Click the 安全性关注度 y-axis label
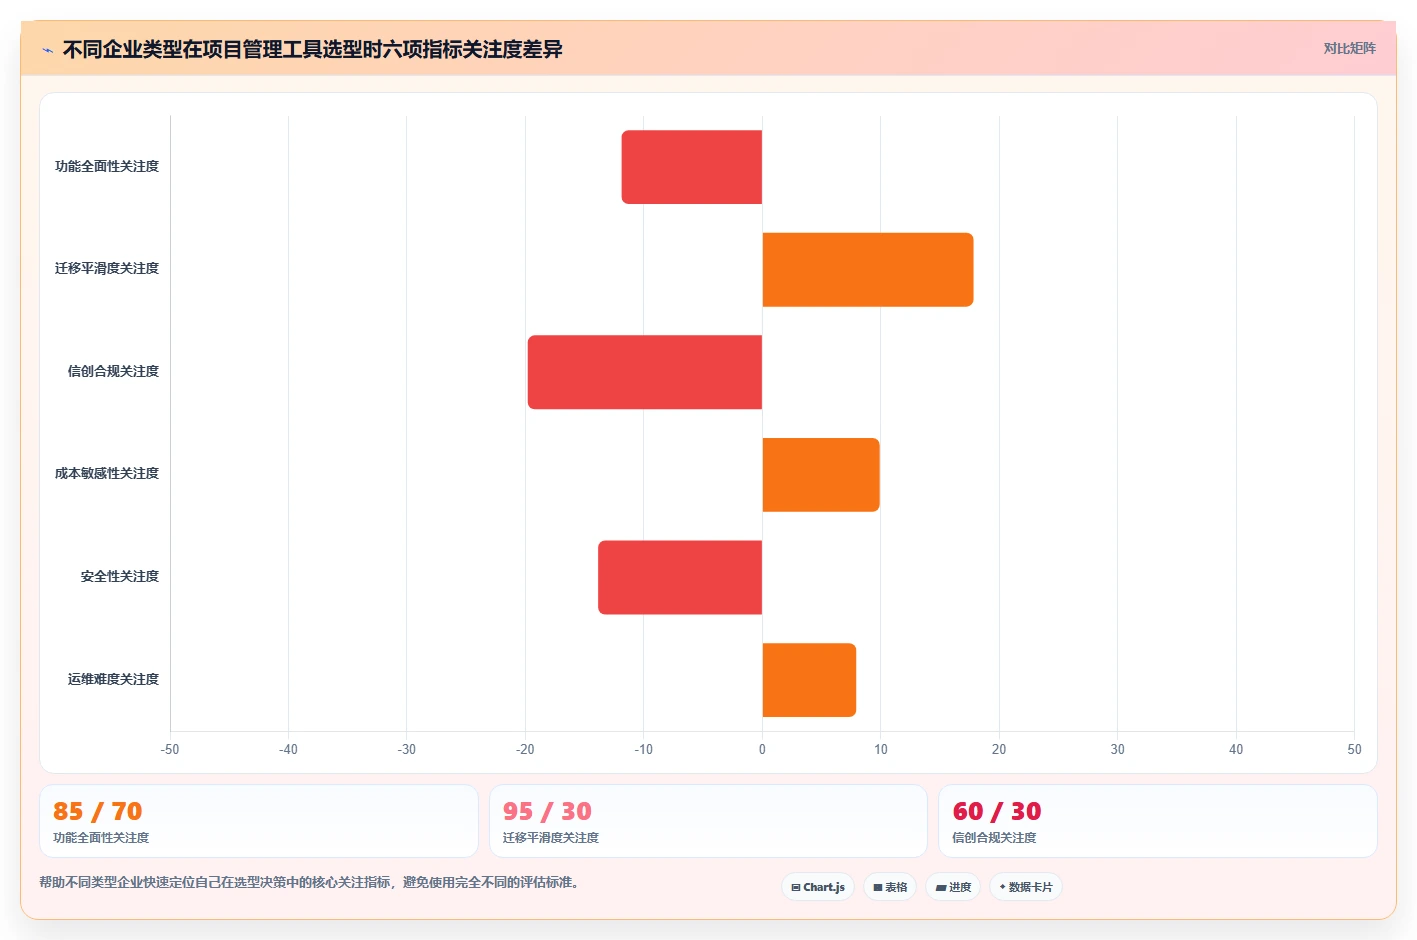This screenshot has height=940, width=1417. [x=120, y=576]
